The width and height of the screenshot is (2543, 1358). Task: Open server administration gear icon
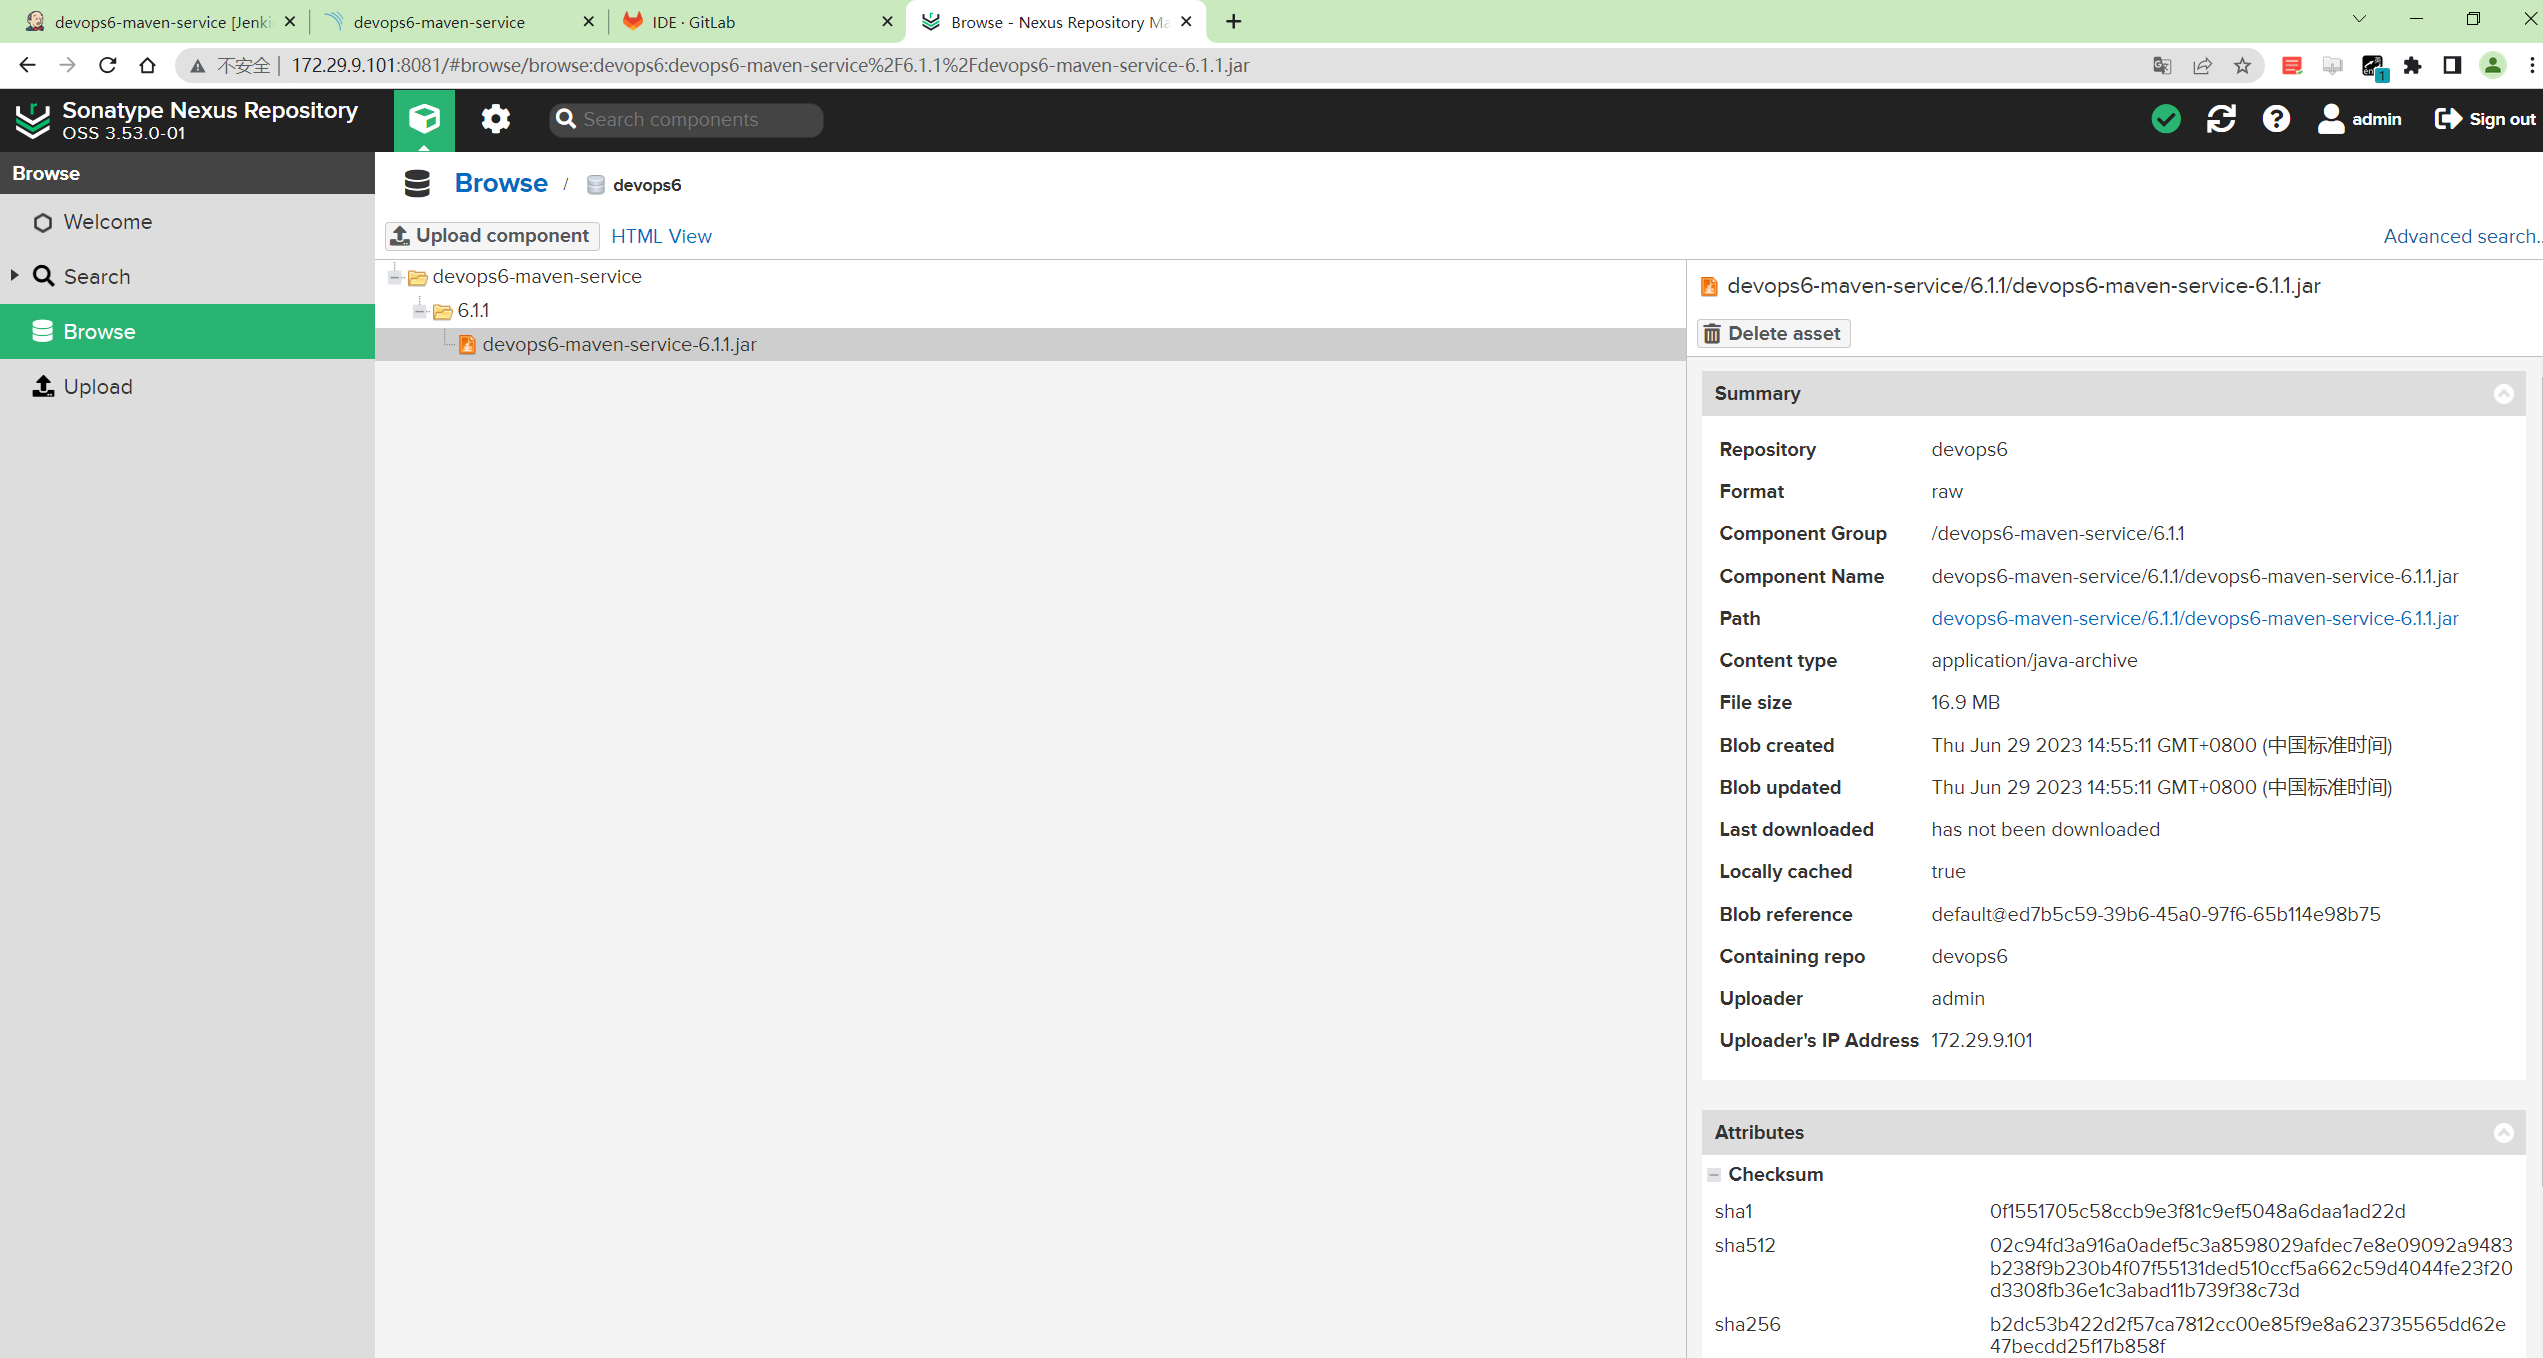click(495, 119)
